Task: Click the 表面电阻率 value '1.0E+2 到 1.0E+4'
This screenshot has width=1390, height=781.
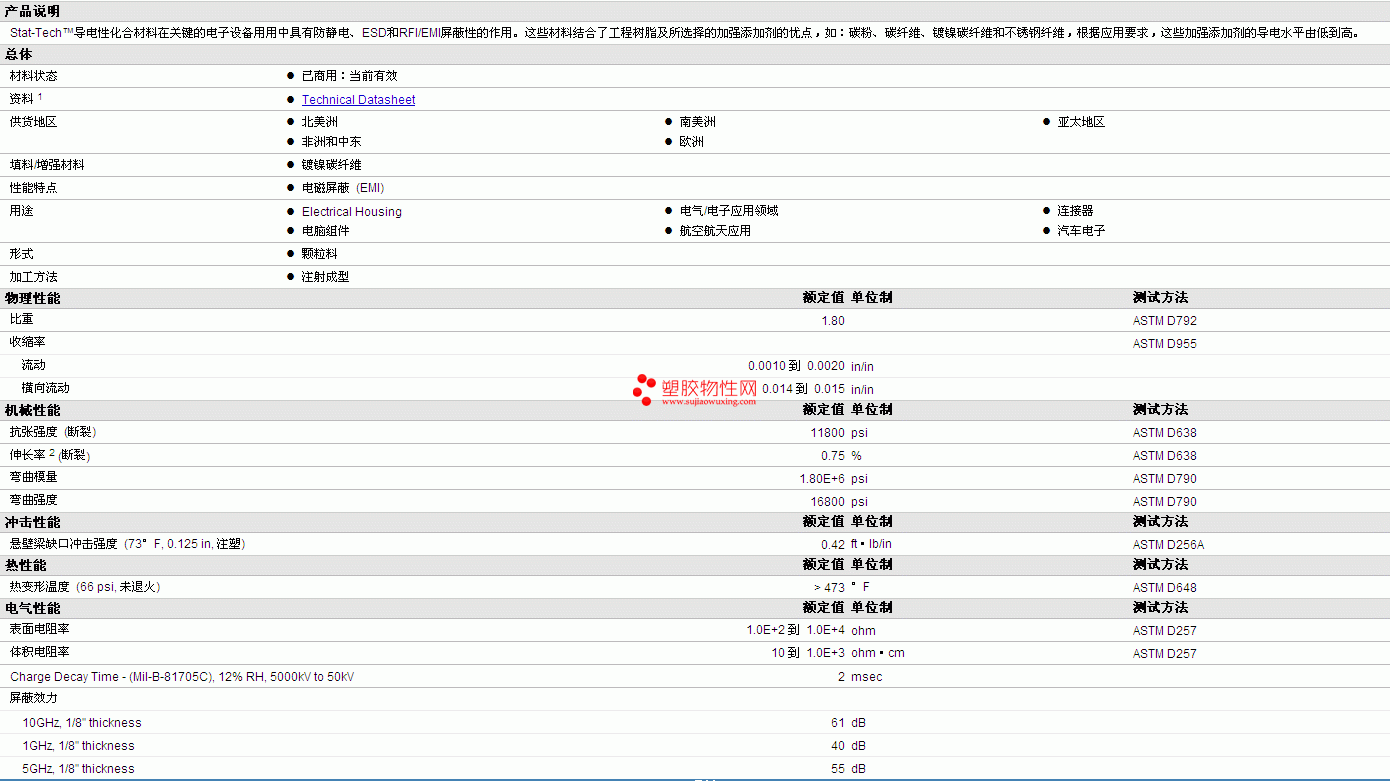Action: (795, 631)
